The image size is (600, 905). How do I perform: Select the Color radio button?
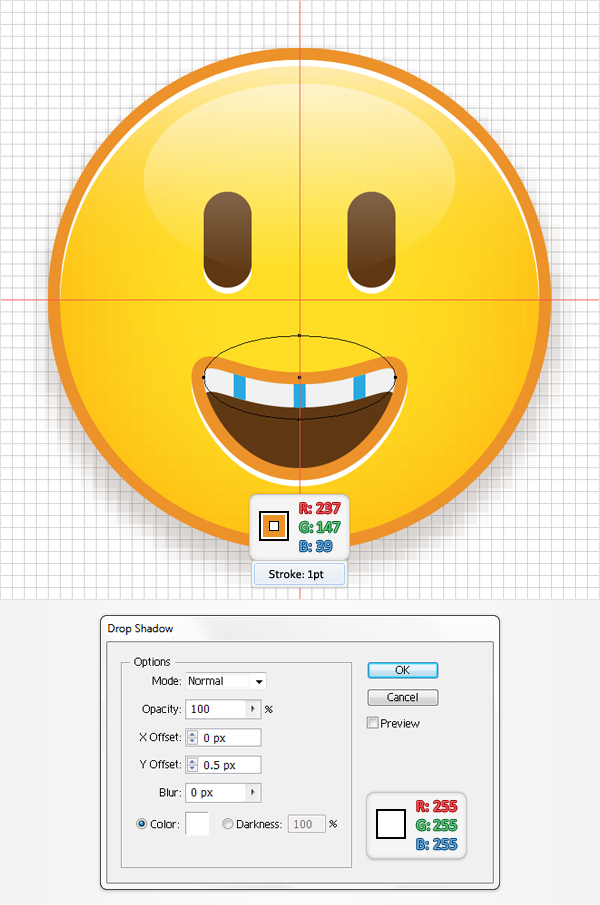141,824
